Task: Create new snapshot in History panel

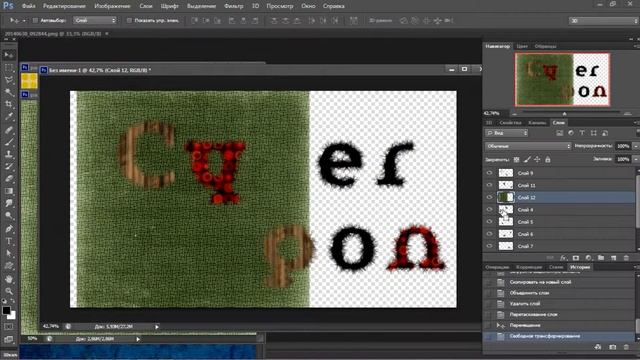Action: coord(613,347)
